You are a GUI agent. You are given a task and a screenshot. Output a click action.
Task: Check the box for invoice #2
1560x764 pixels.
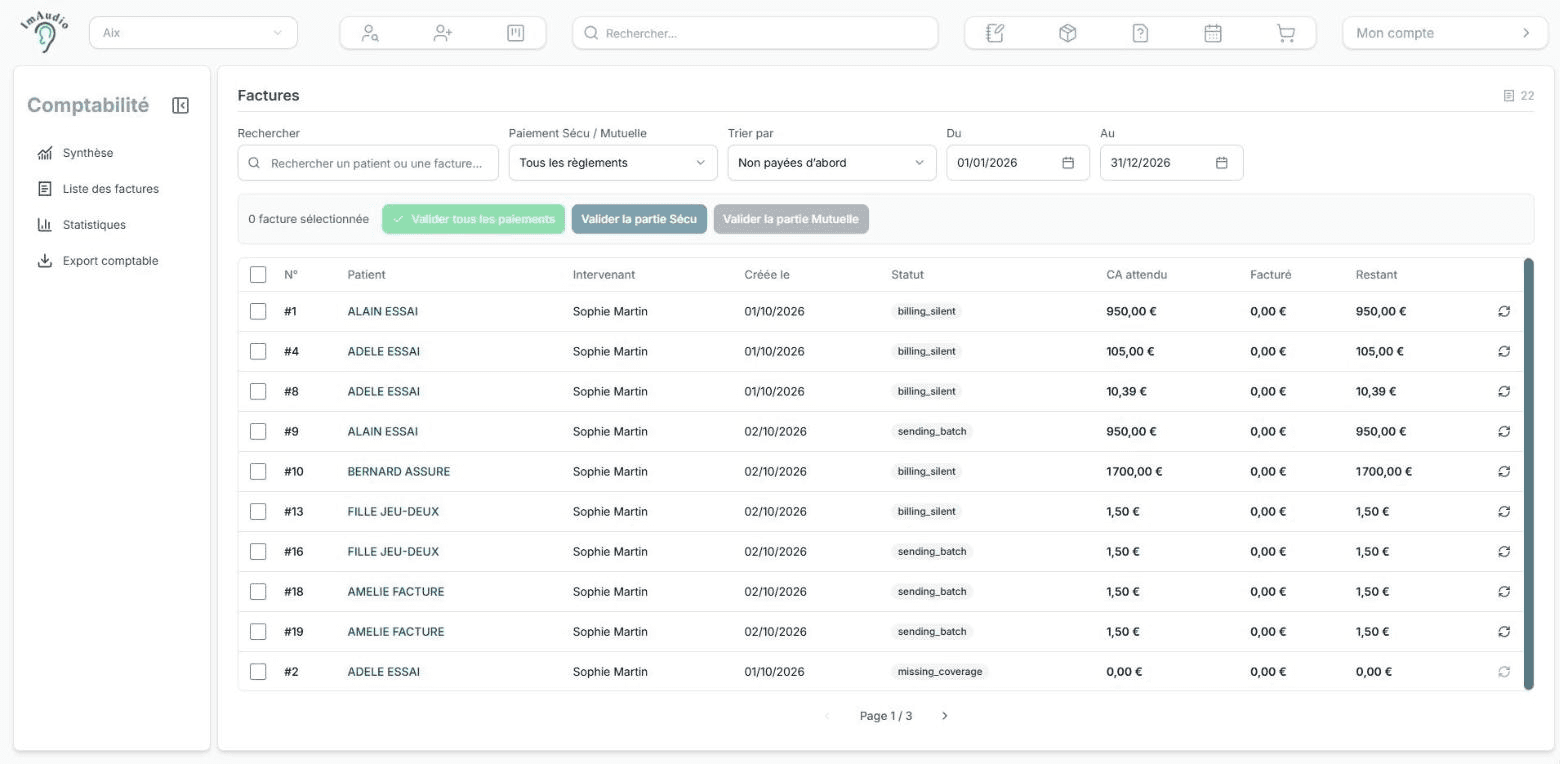coord(258,671)
